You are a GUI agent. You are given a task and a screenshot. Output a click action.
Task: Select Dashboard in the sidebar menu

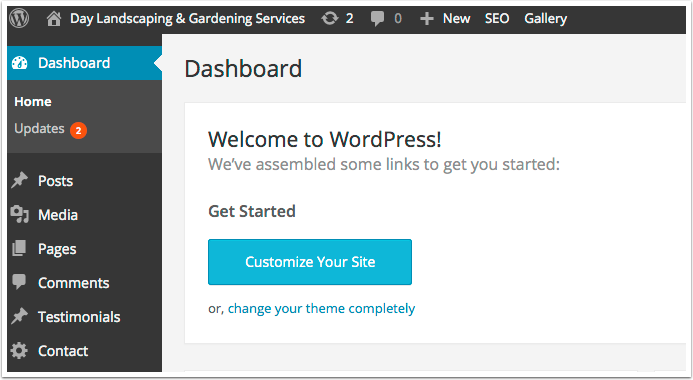pyautogui.click(x=84, y=63)
